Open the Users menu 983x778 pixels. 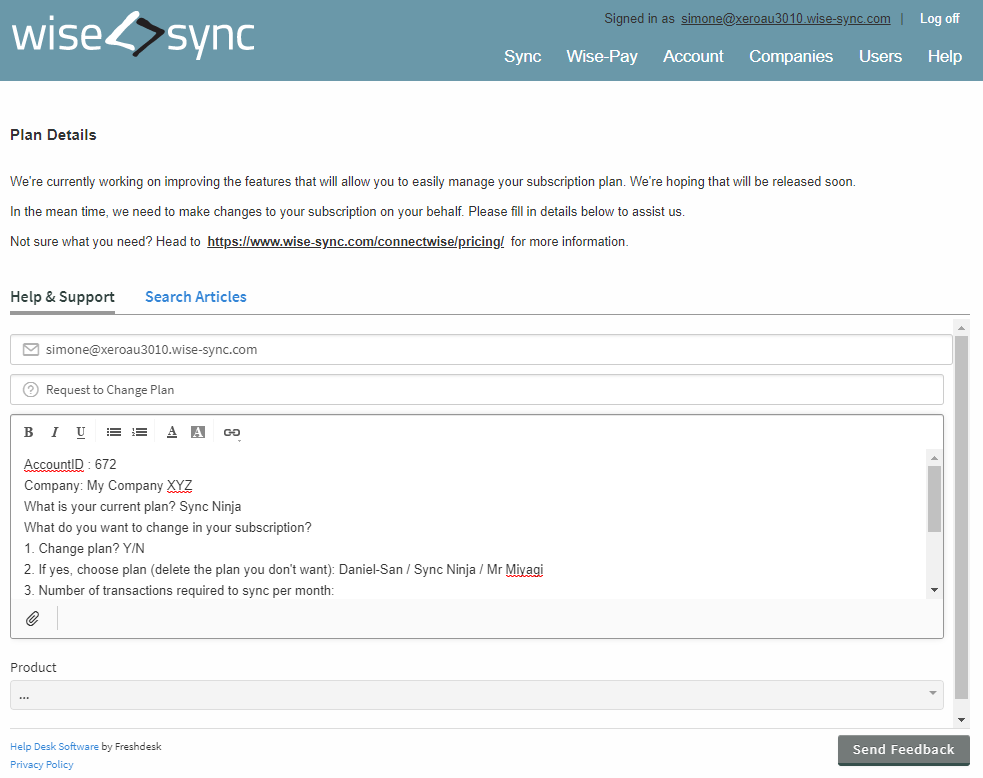(880, 56)
